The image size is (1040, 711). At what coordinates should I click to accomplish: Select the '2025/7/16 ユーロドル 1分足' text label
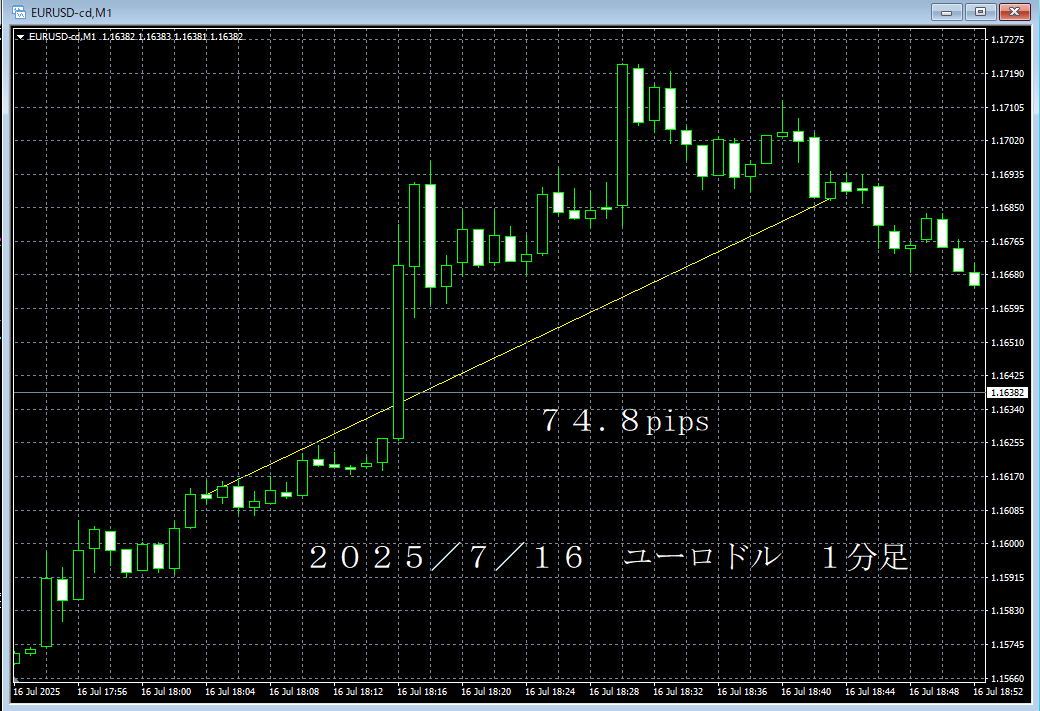(x=608, y=558)
